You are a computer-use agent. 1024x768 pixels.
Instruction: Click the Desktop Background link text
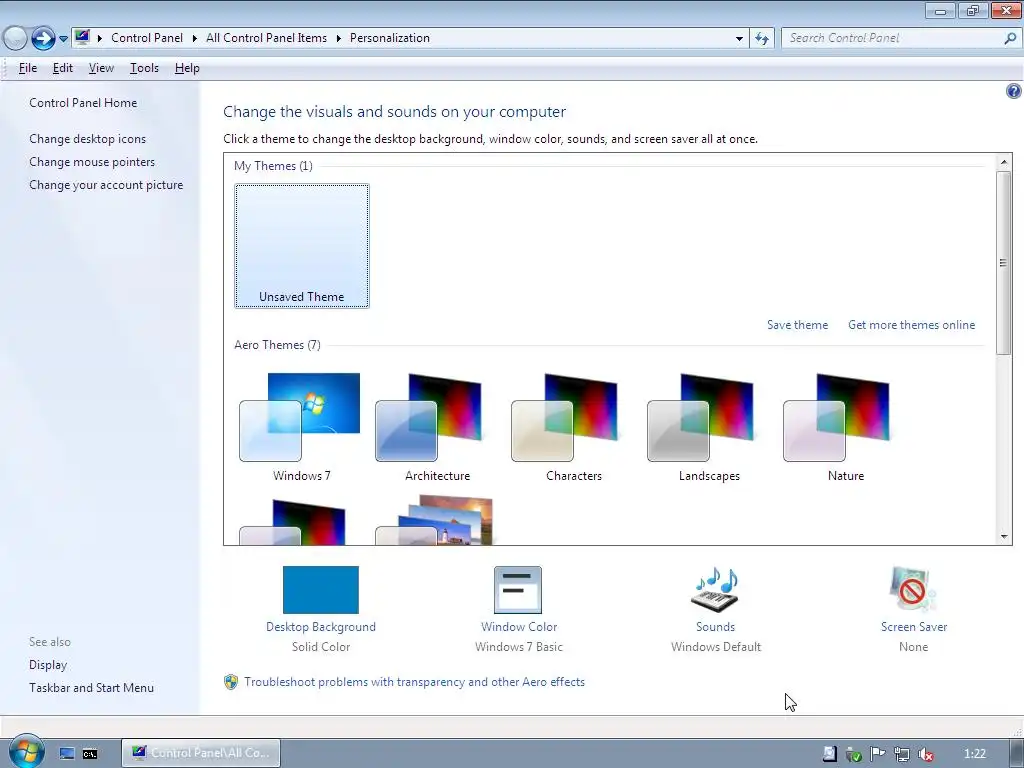321,626
